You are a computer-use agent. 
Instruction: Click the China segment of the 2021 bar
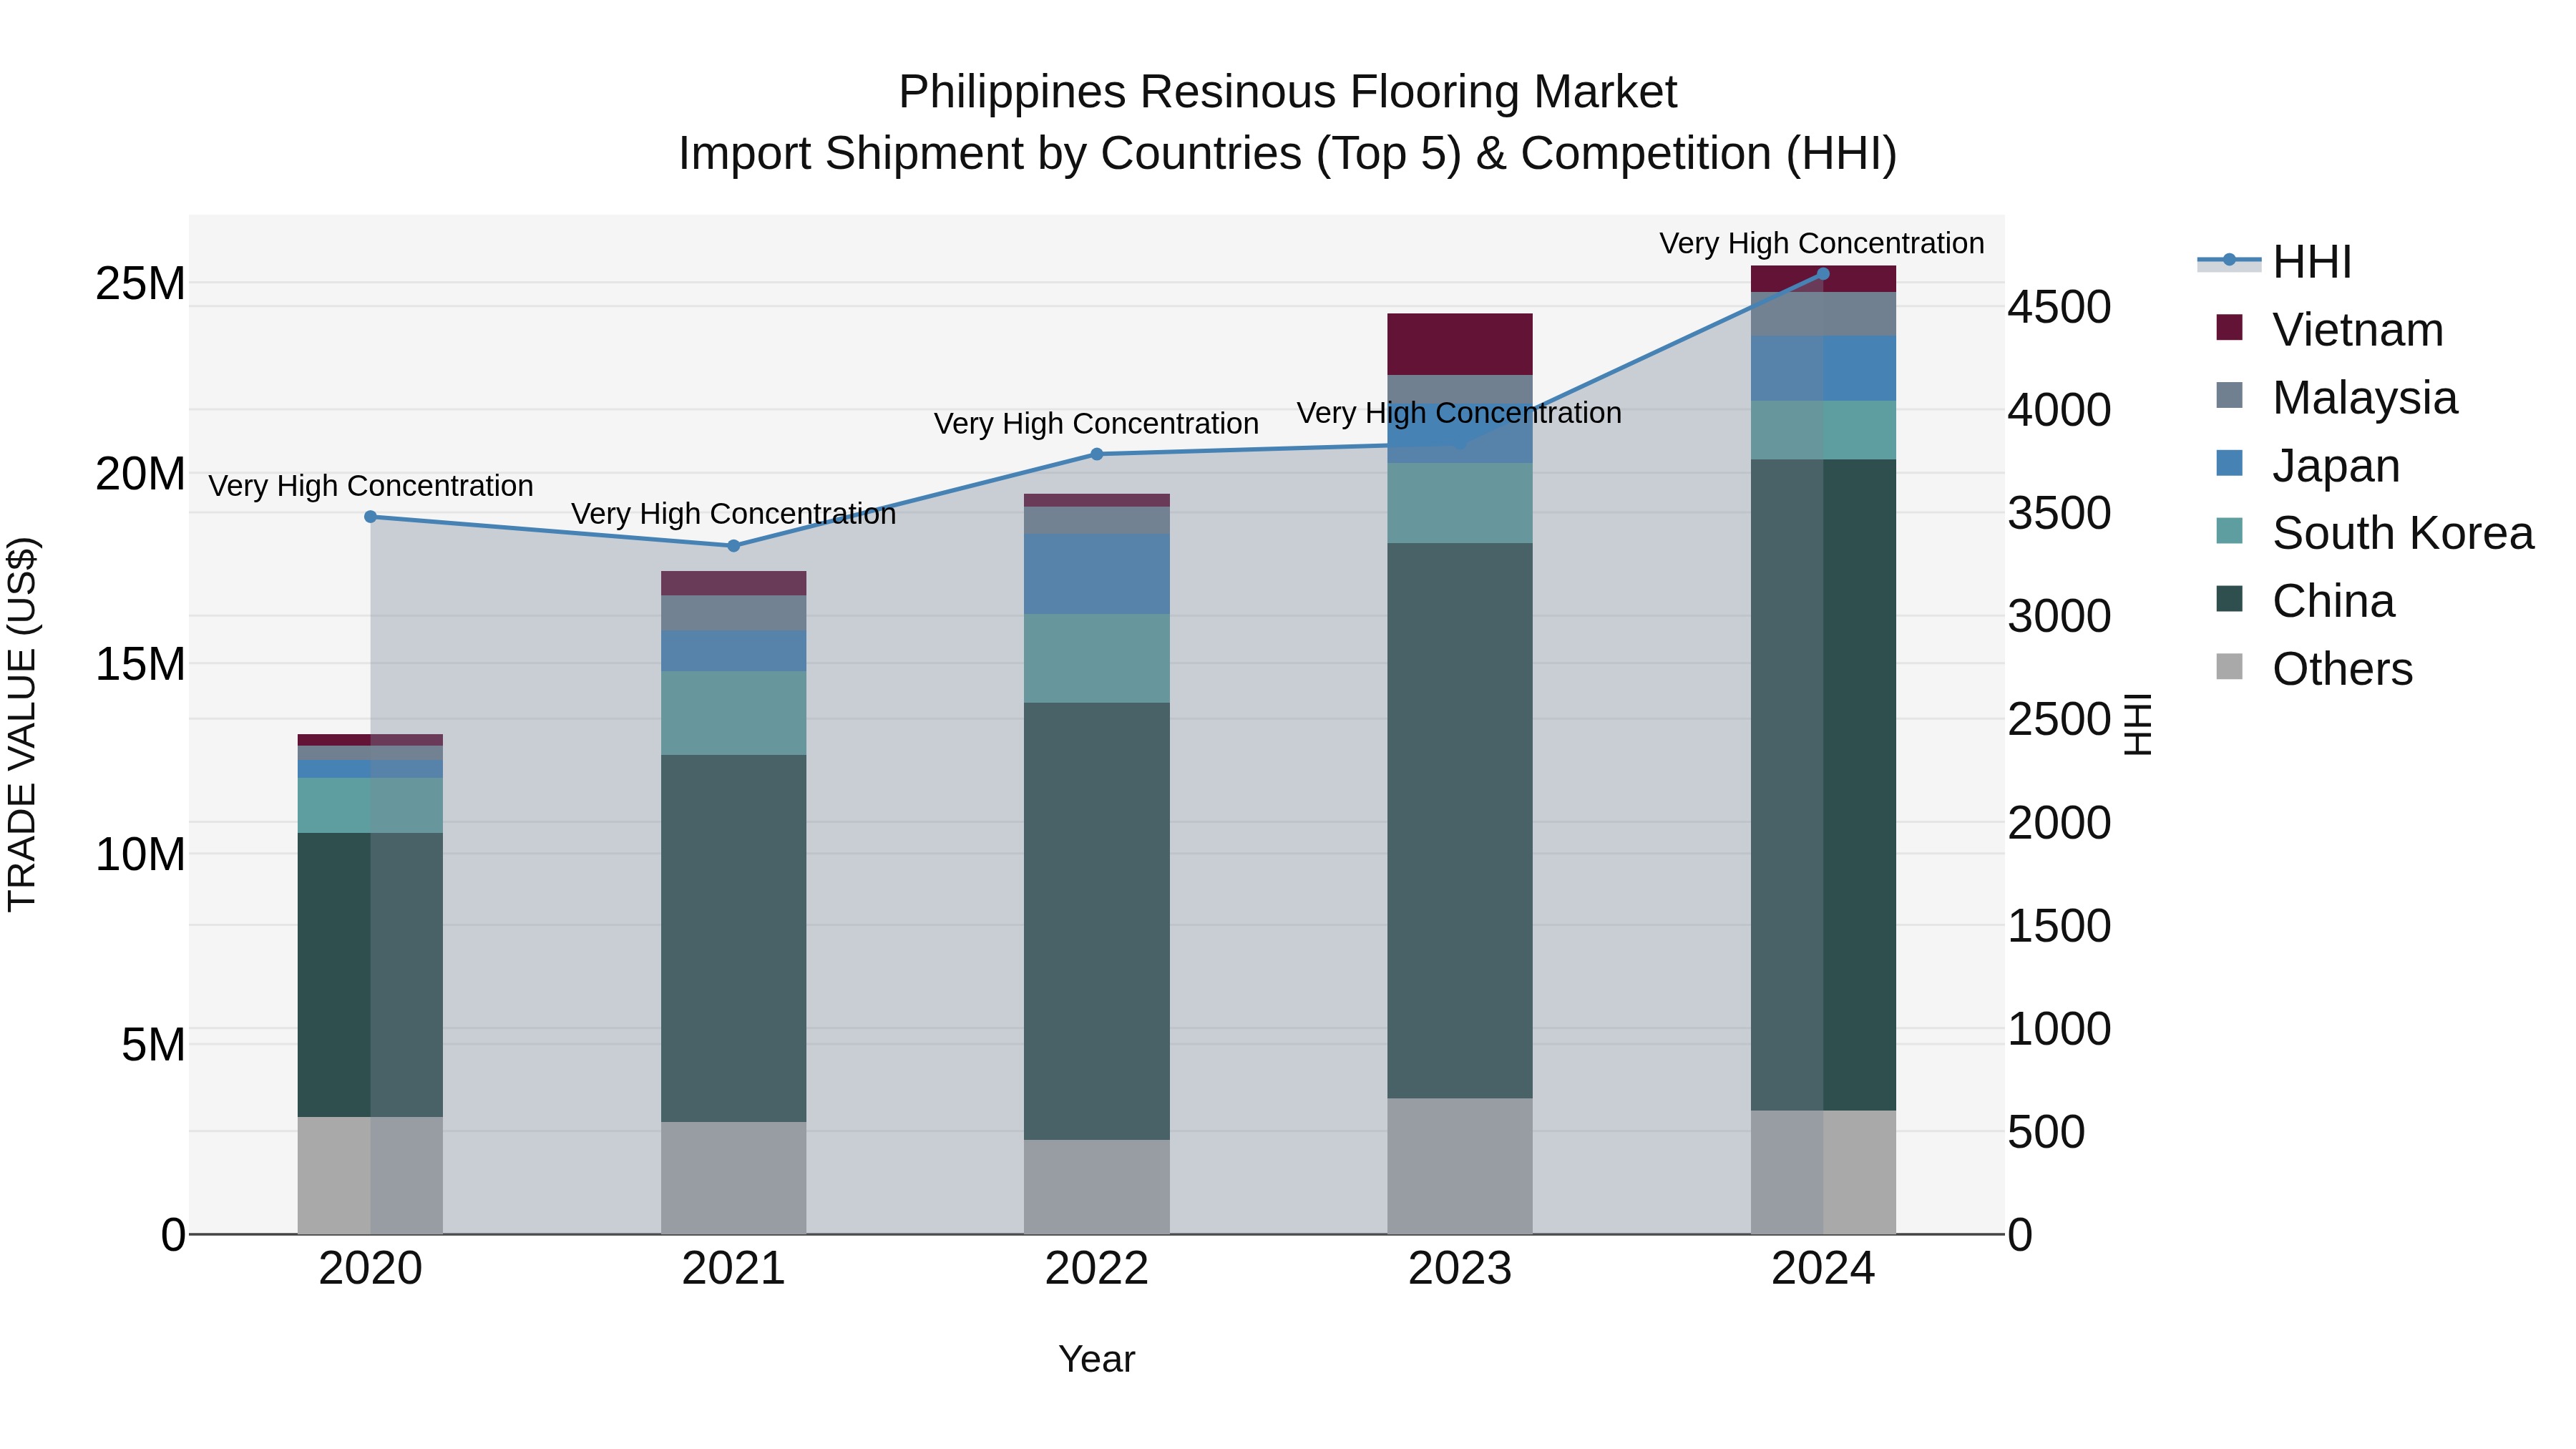tap(733, 938)
